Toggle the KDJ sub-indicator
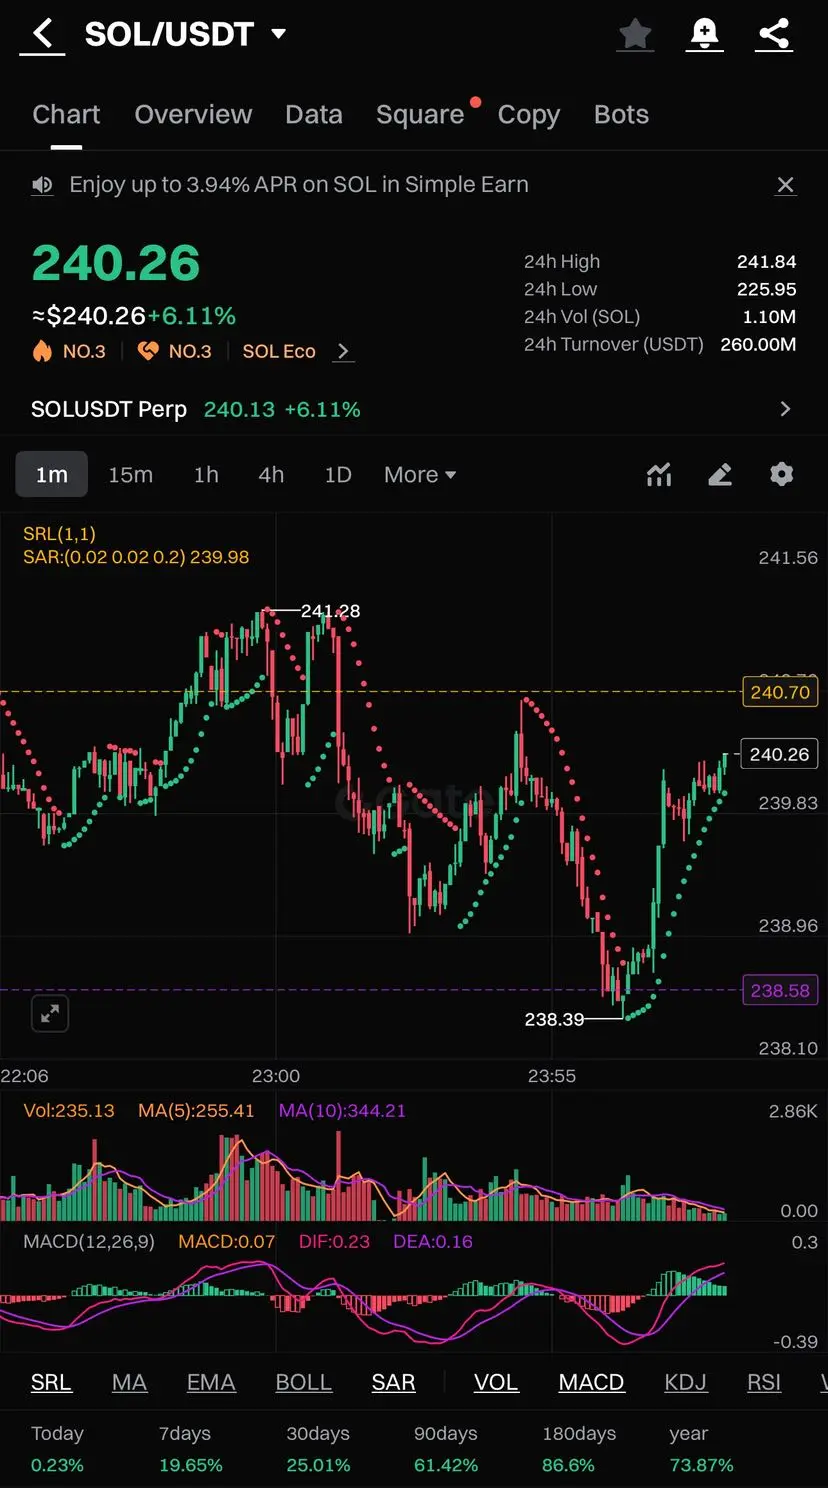 [685, 1382]
